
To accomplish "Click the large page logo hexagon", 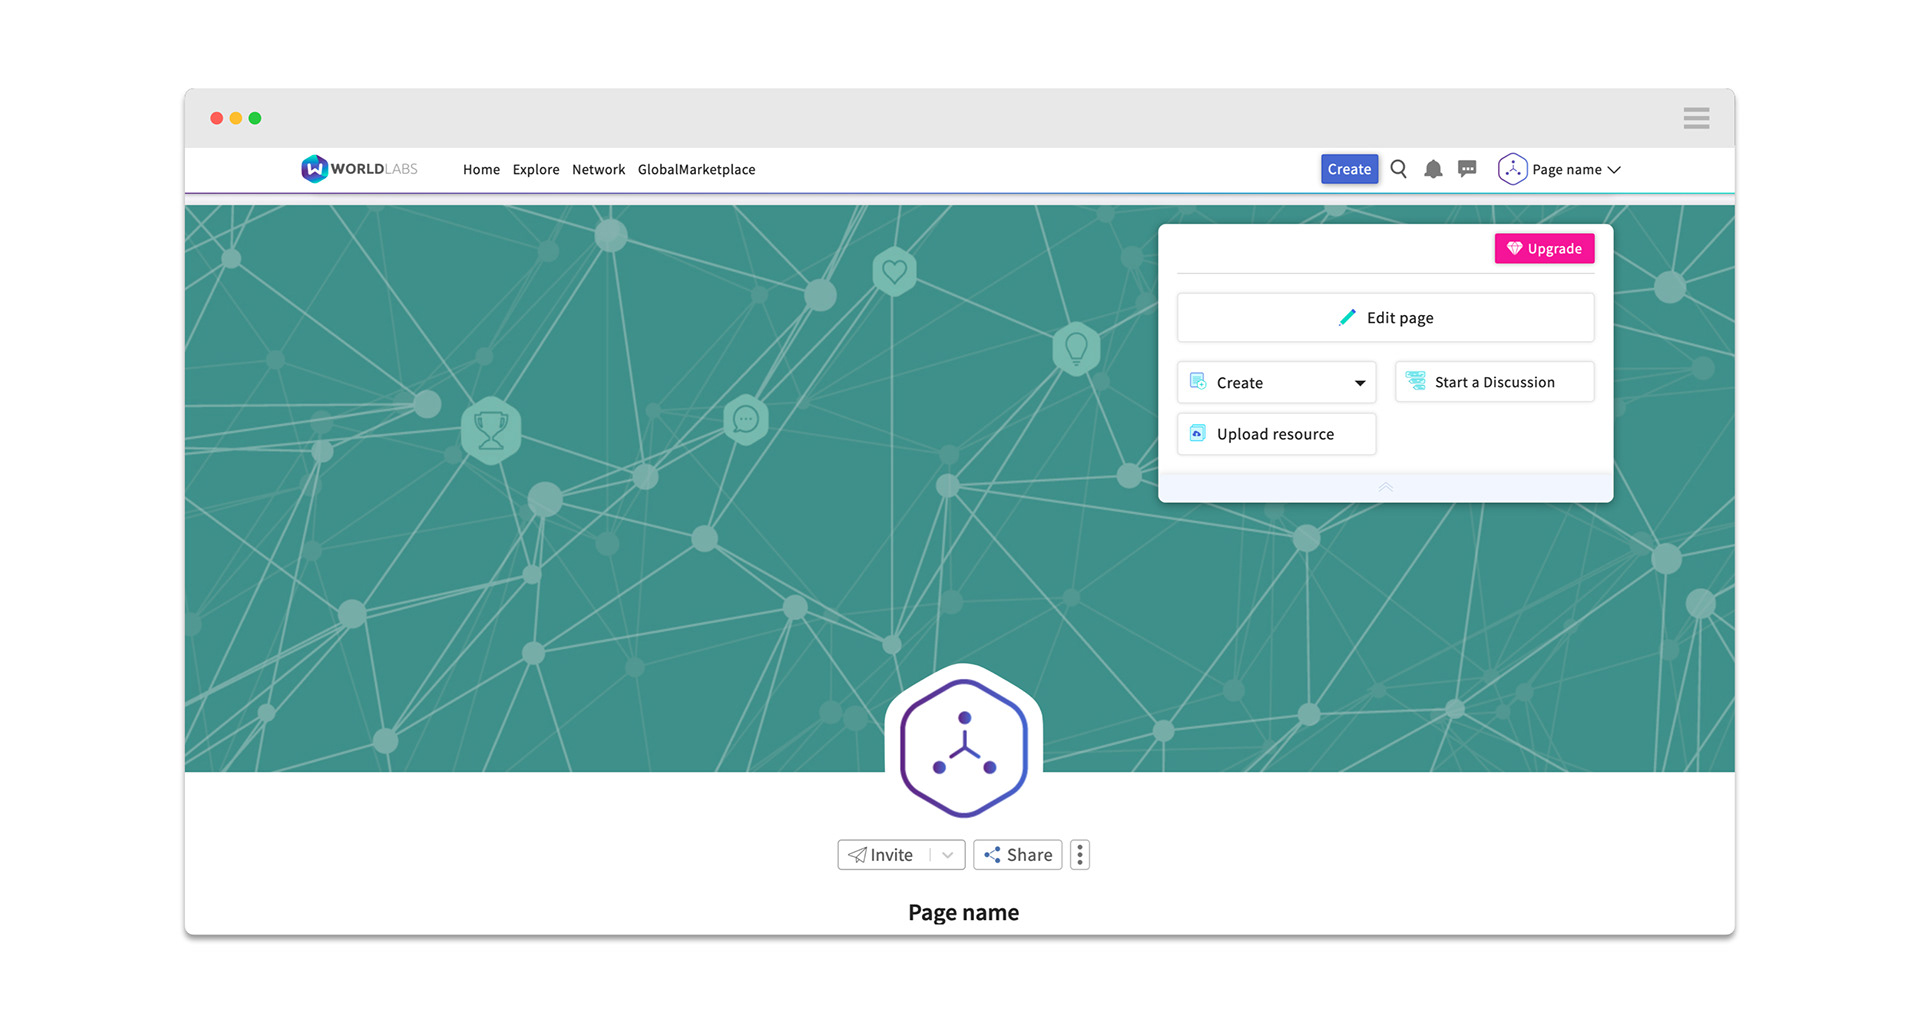I will (x=964, y=747).
